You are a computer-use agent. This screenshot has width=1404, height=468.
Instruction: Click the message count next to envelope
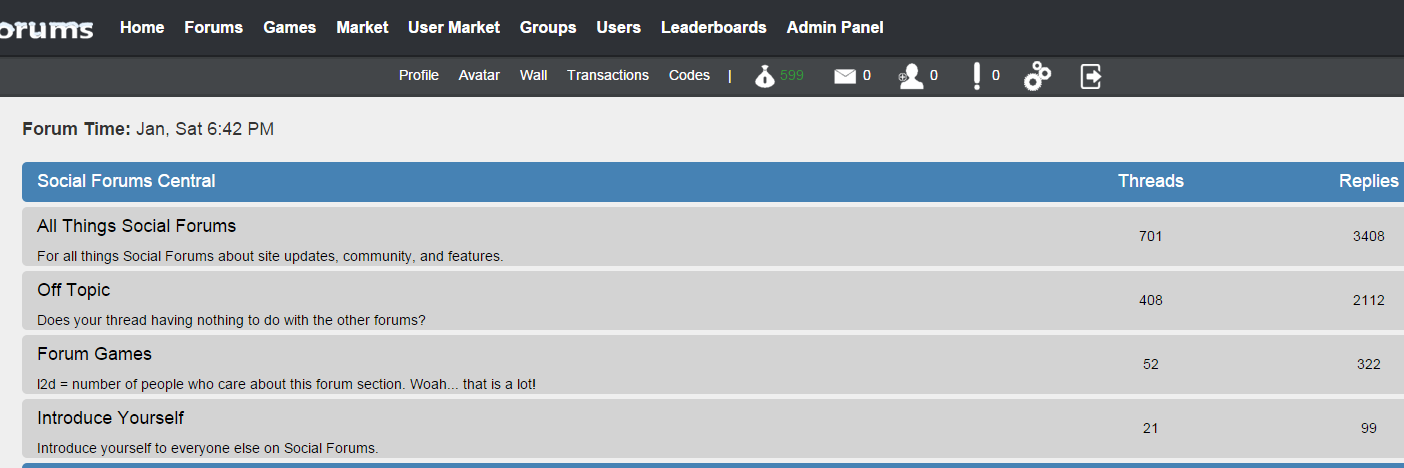(867, 75)
